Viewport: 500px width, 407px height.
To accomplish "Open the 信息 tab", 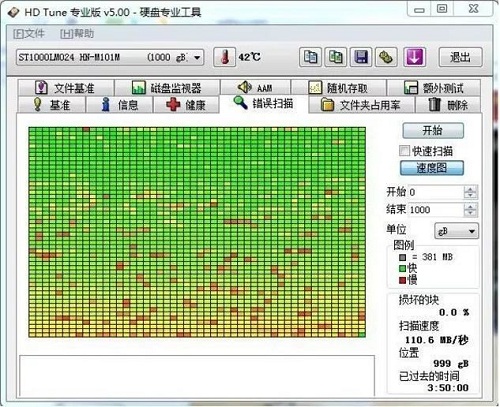I will click(x=119, y=105).
